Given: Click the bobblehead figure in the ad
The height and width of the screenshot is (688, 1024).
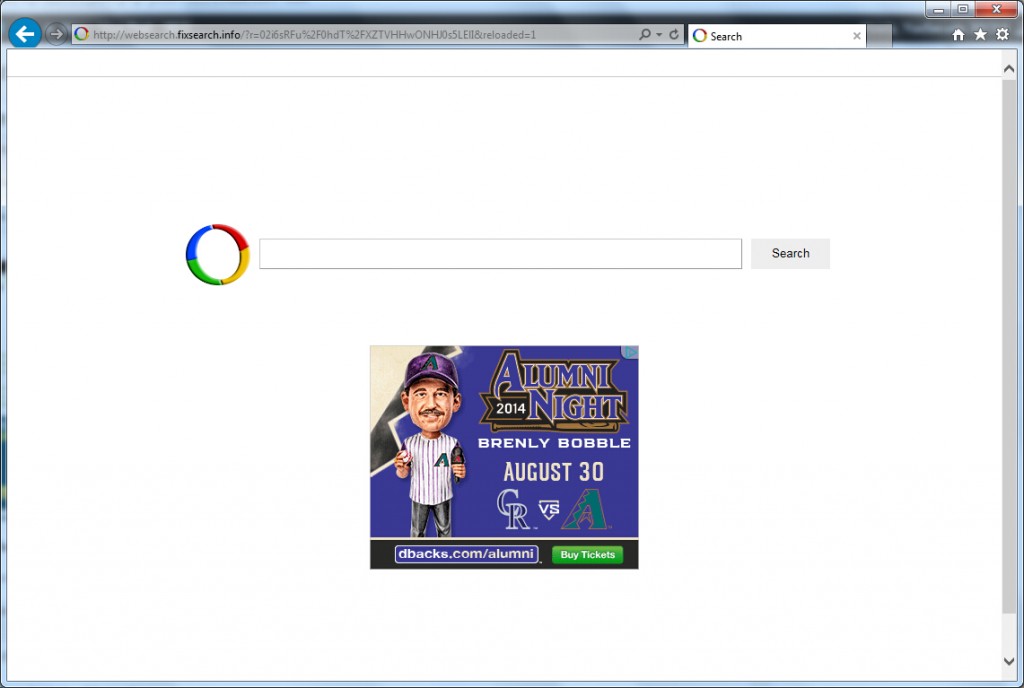Looking at the screenshot, I should 430,444.
